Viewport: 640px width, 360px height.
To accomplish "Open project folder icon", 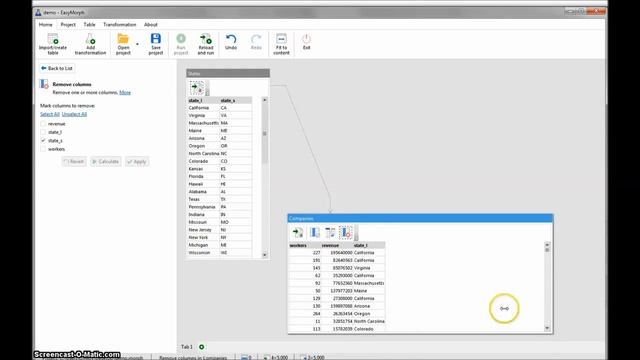I will tap(123, 39).
